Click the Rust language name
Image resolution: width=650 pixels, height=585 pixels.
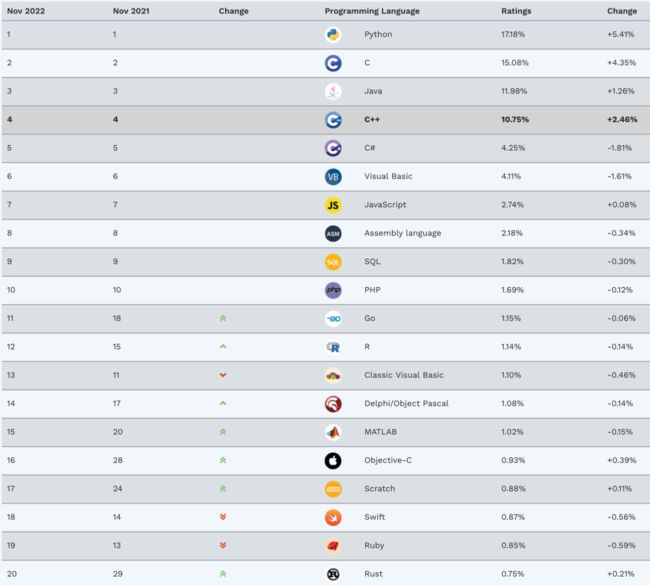373,574
